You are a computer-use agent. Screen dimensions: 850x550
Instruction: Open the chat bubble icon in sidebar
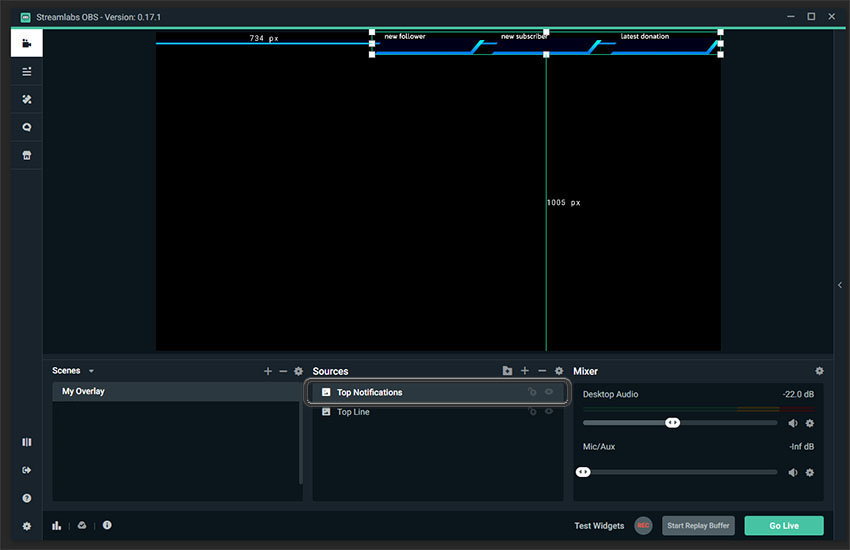coord(27,127)
